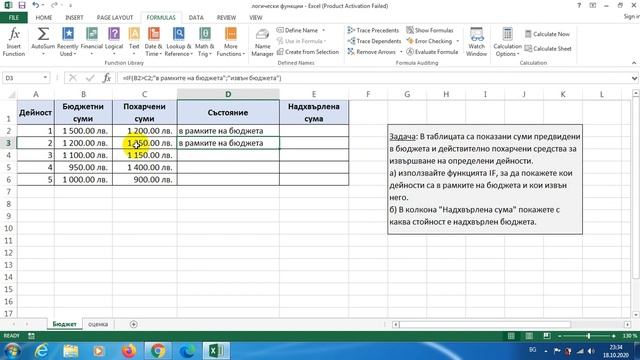This screenshot has width=640, height=360.
Task: Switch to Normal view in status bar
Action: click(x=511, y=336)
